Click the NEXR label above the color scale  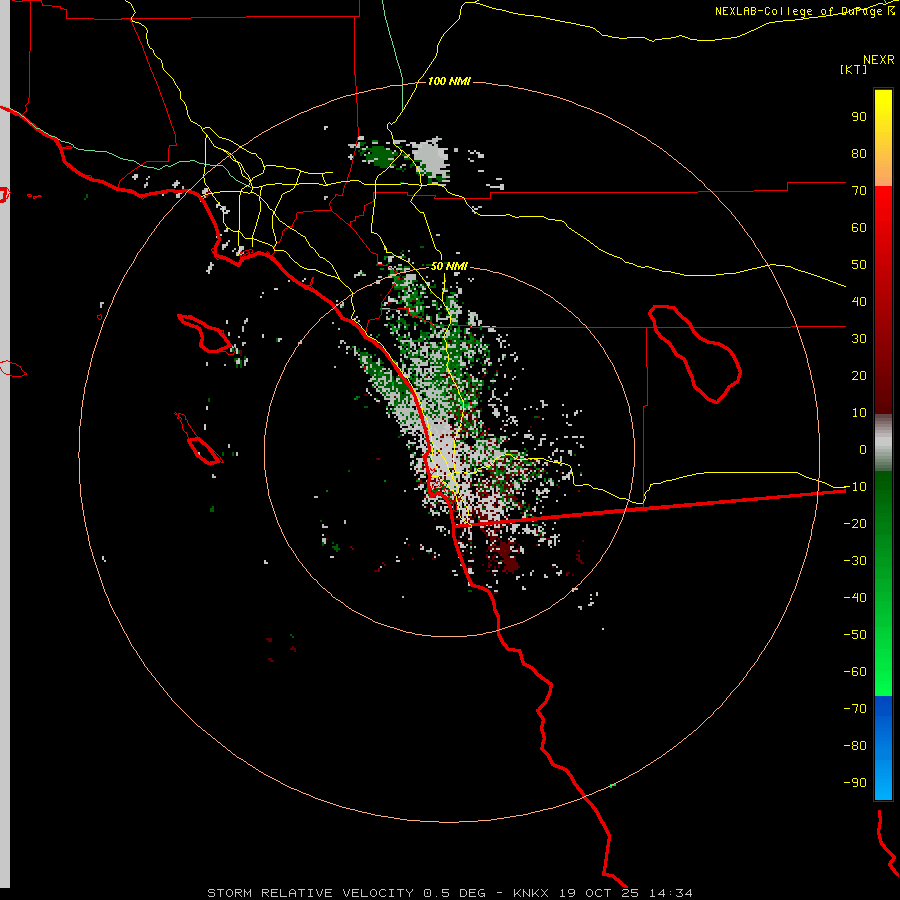click(x=879, y=60)
